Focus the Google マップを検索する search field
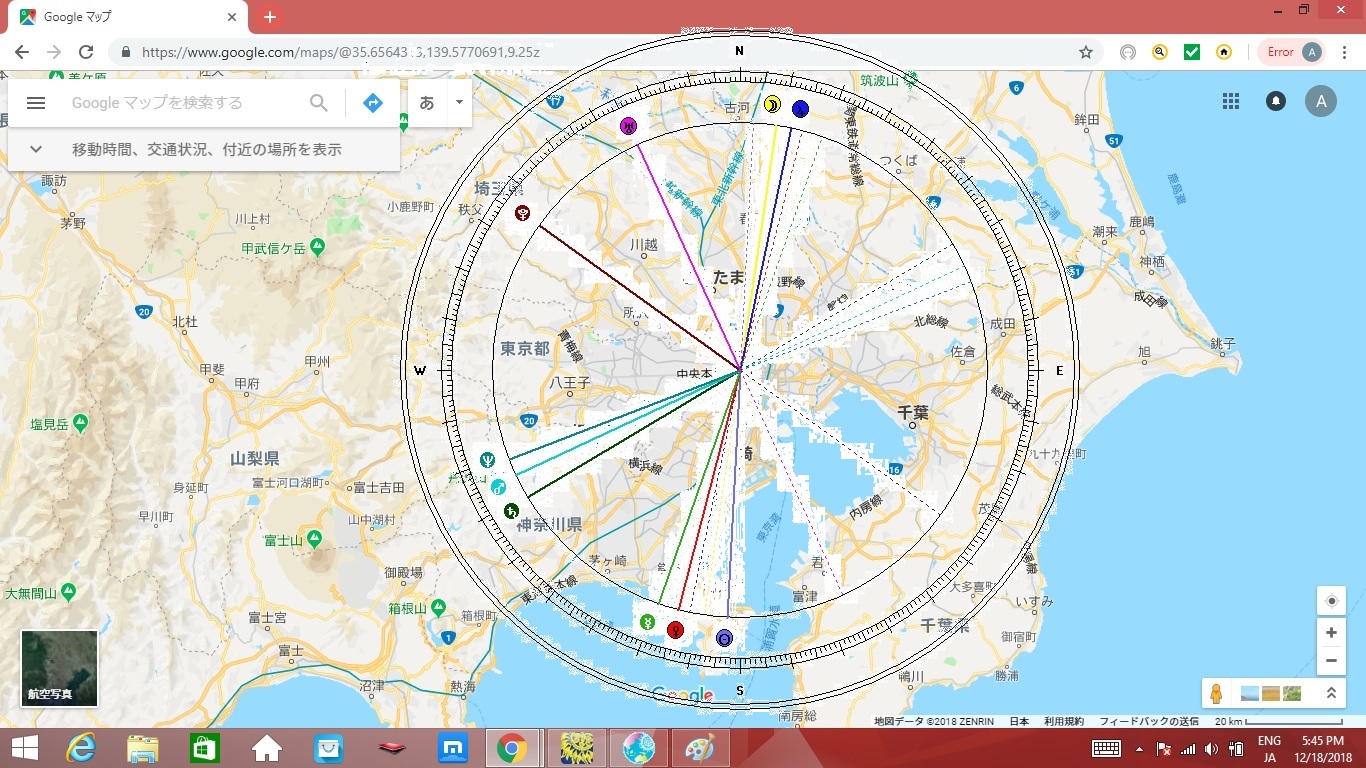 tap(185, 103)
